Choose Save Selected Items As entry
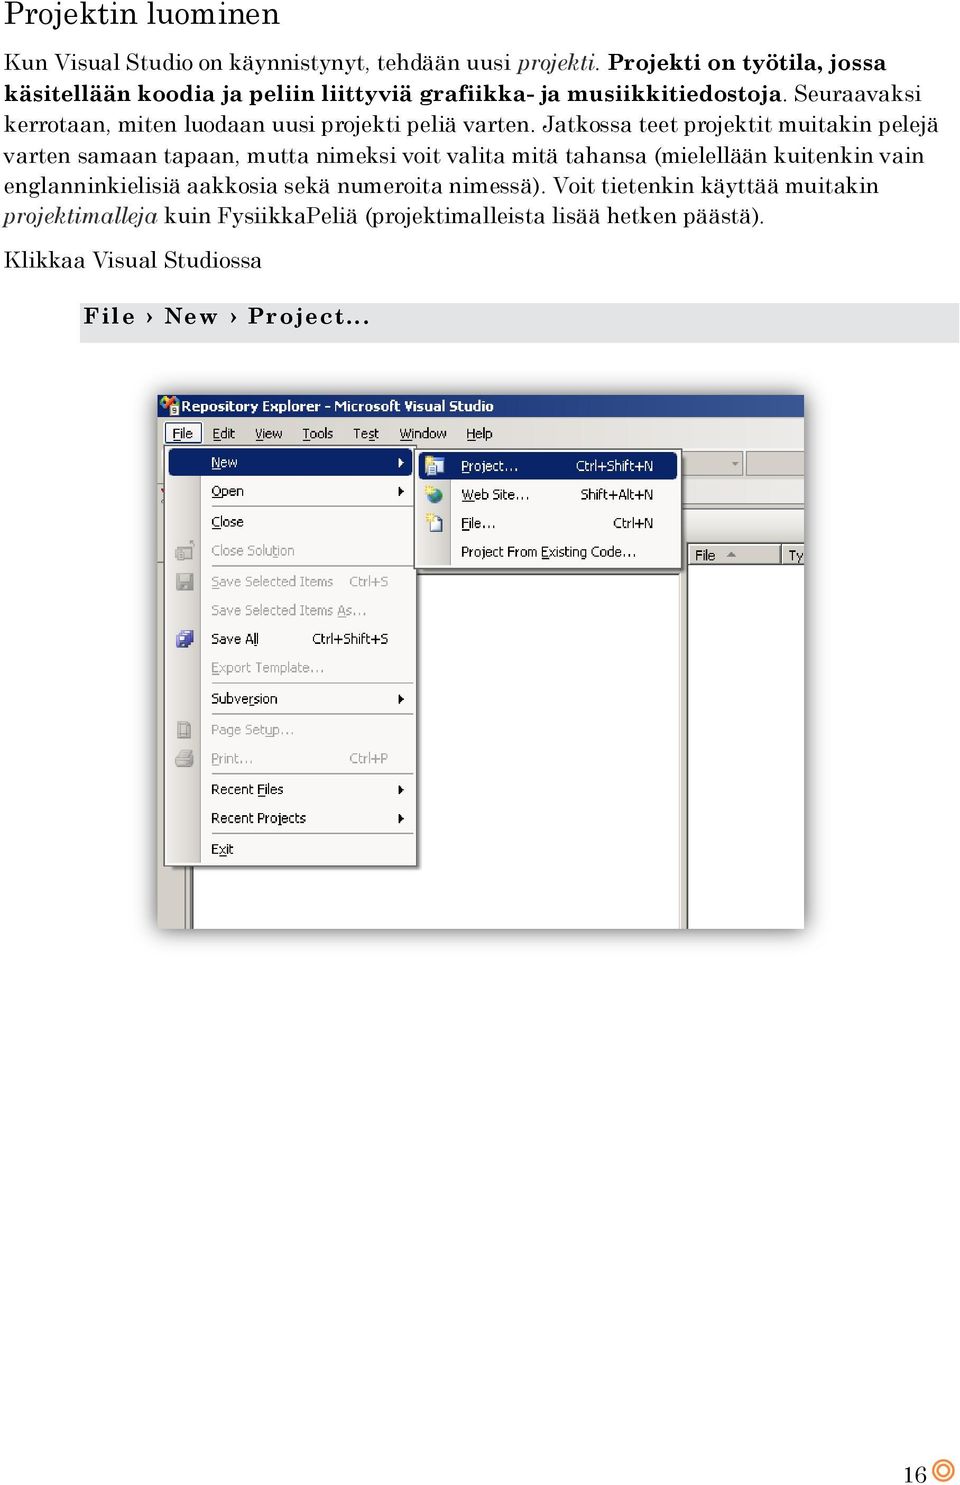The height and width of the screenshot is (1485, 960). point(290,610)
